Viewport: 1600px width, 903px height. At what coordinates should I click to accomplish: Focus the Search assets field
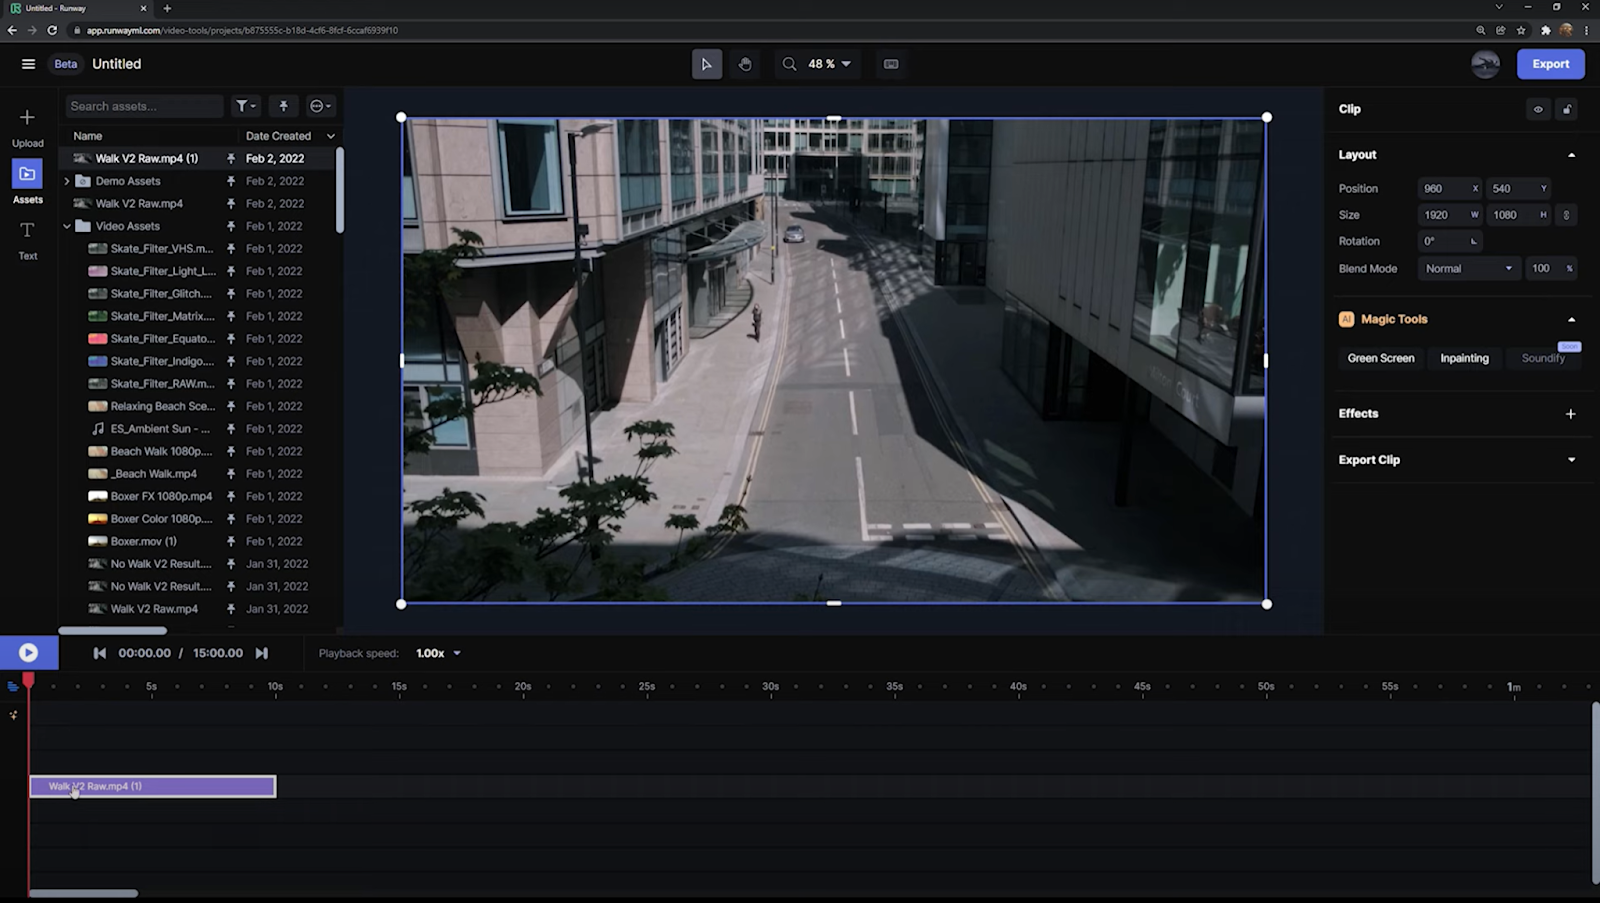(144, 106)
